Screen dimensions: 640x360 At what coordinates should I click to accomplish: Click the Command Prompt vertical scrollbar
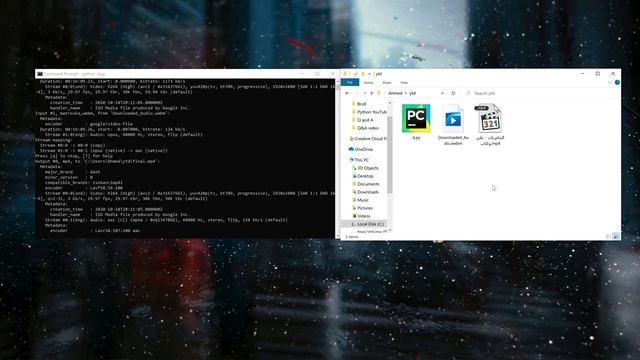pos(337,158)
